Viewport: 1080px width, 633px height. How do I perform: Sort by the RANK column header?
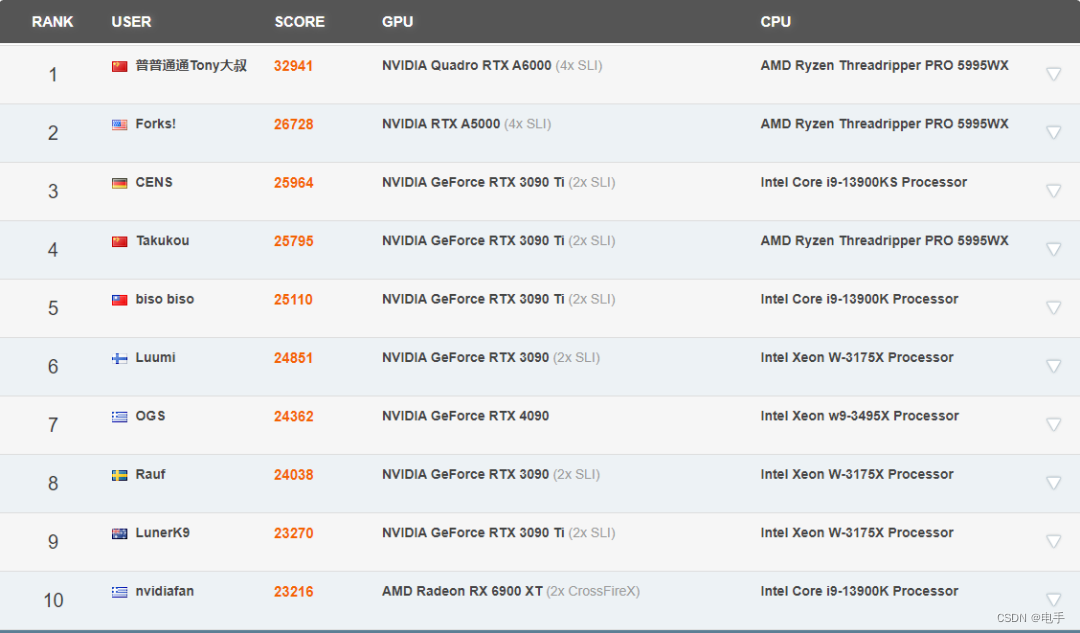click(52, 22)
